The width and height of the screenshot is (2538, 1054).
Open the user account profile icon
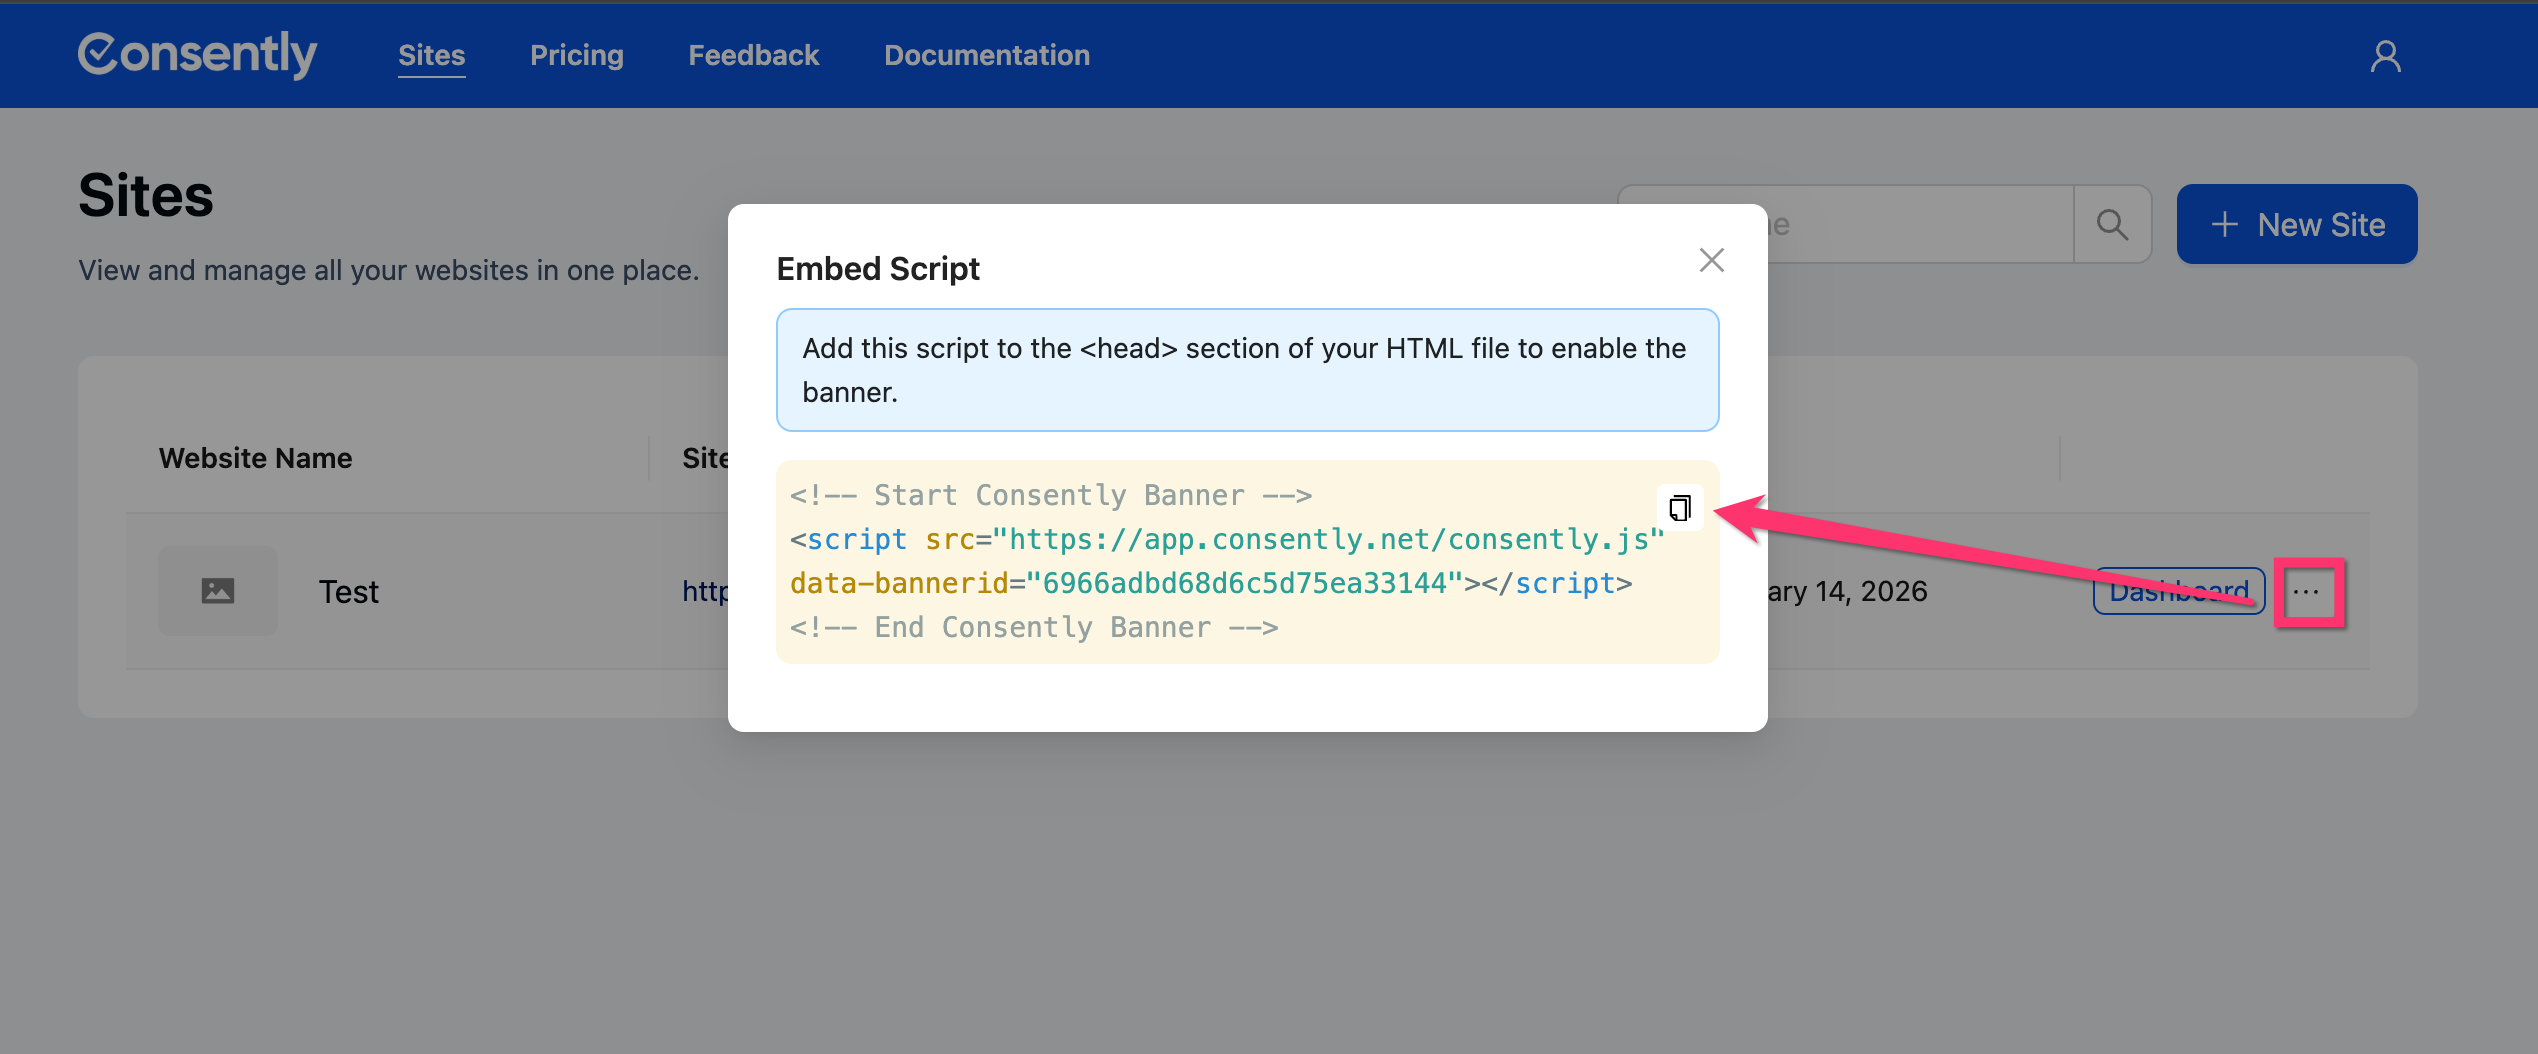point(2385,56)
